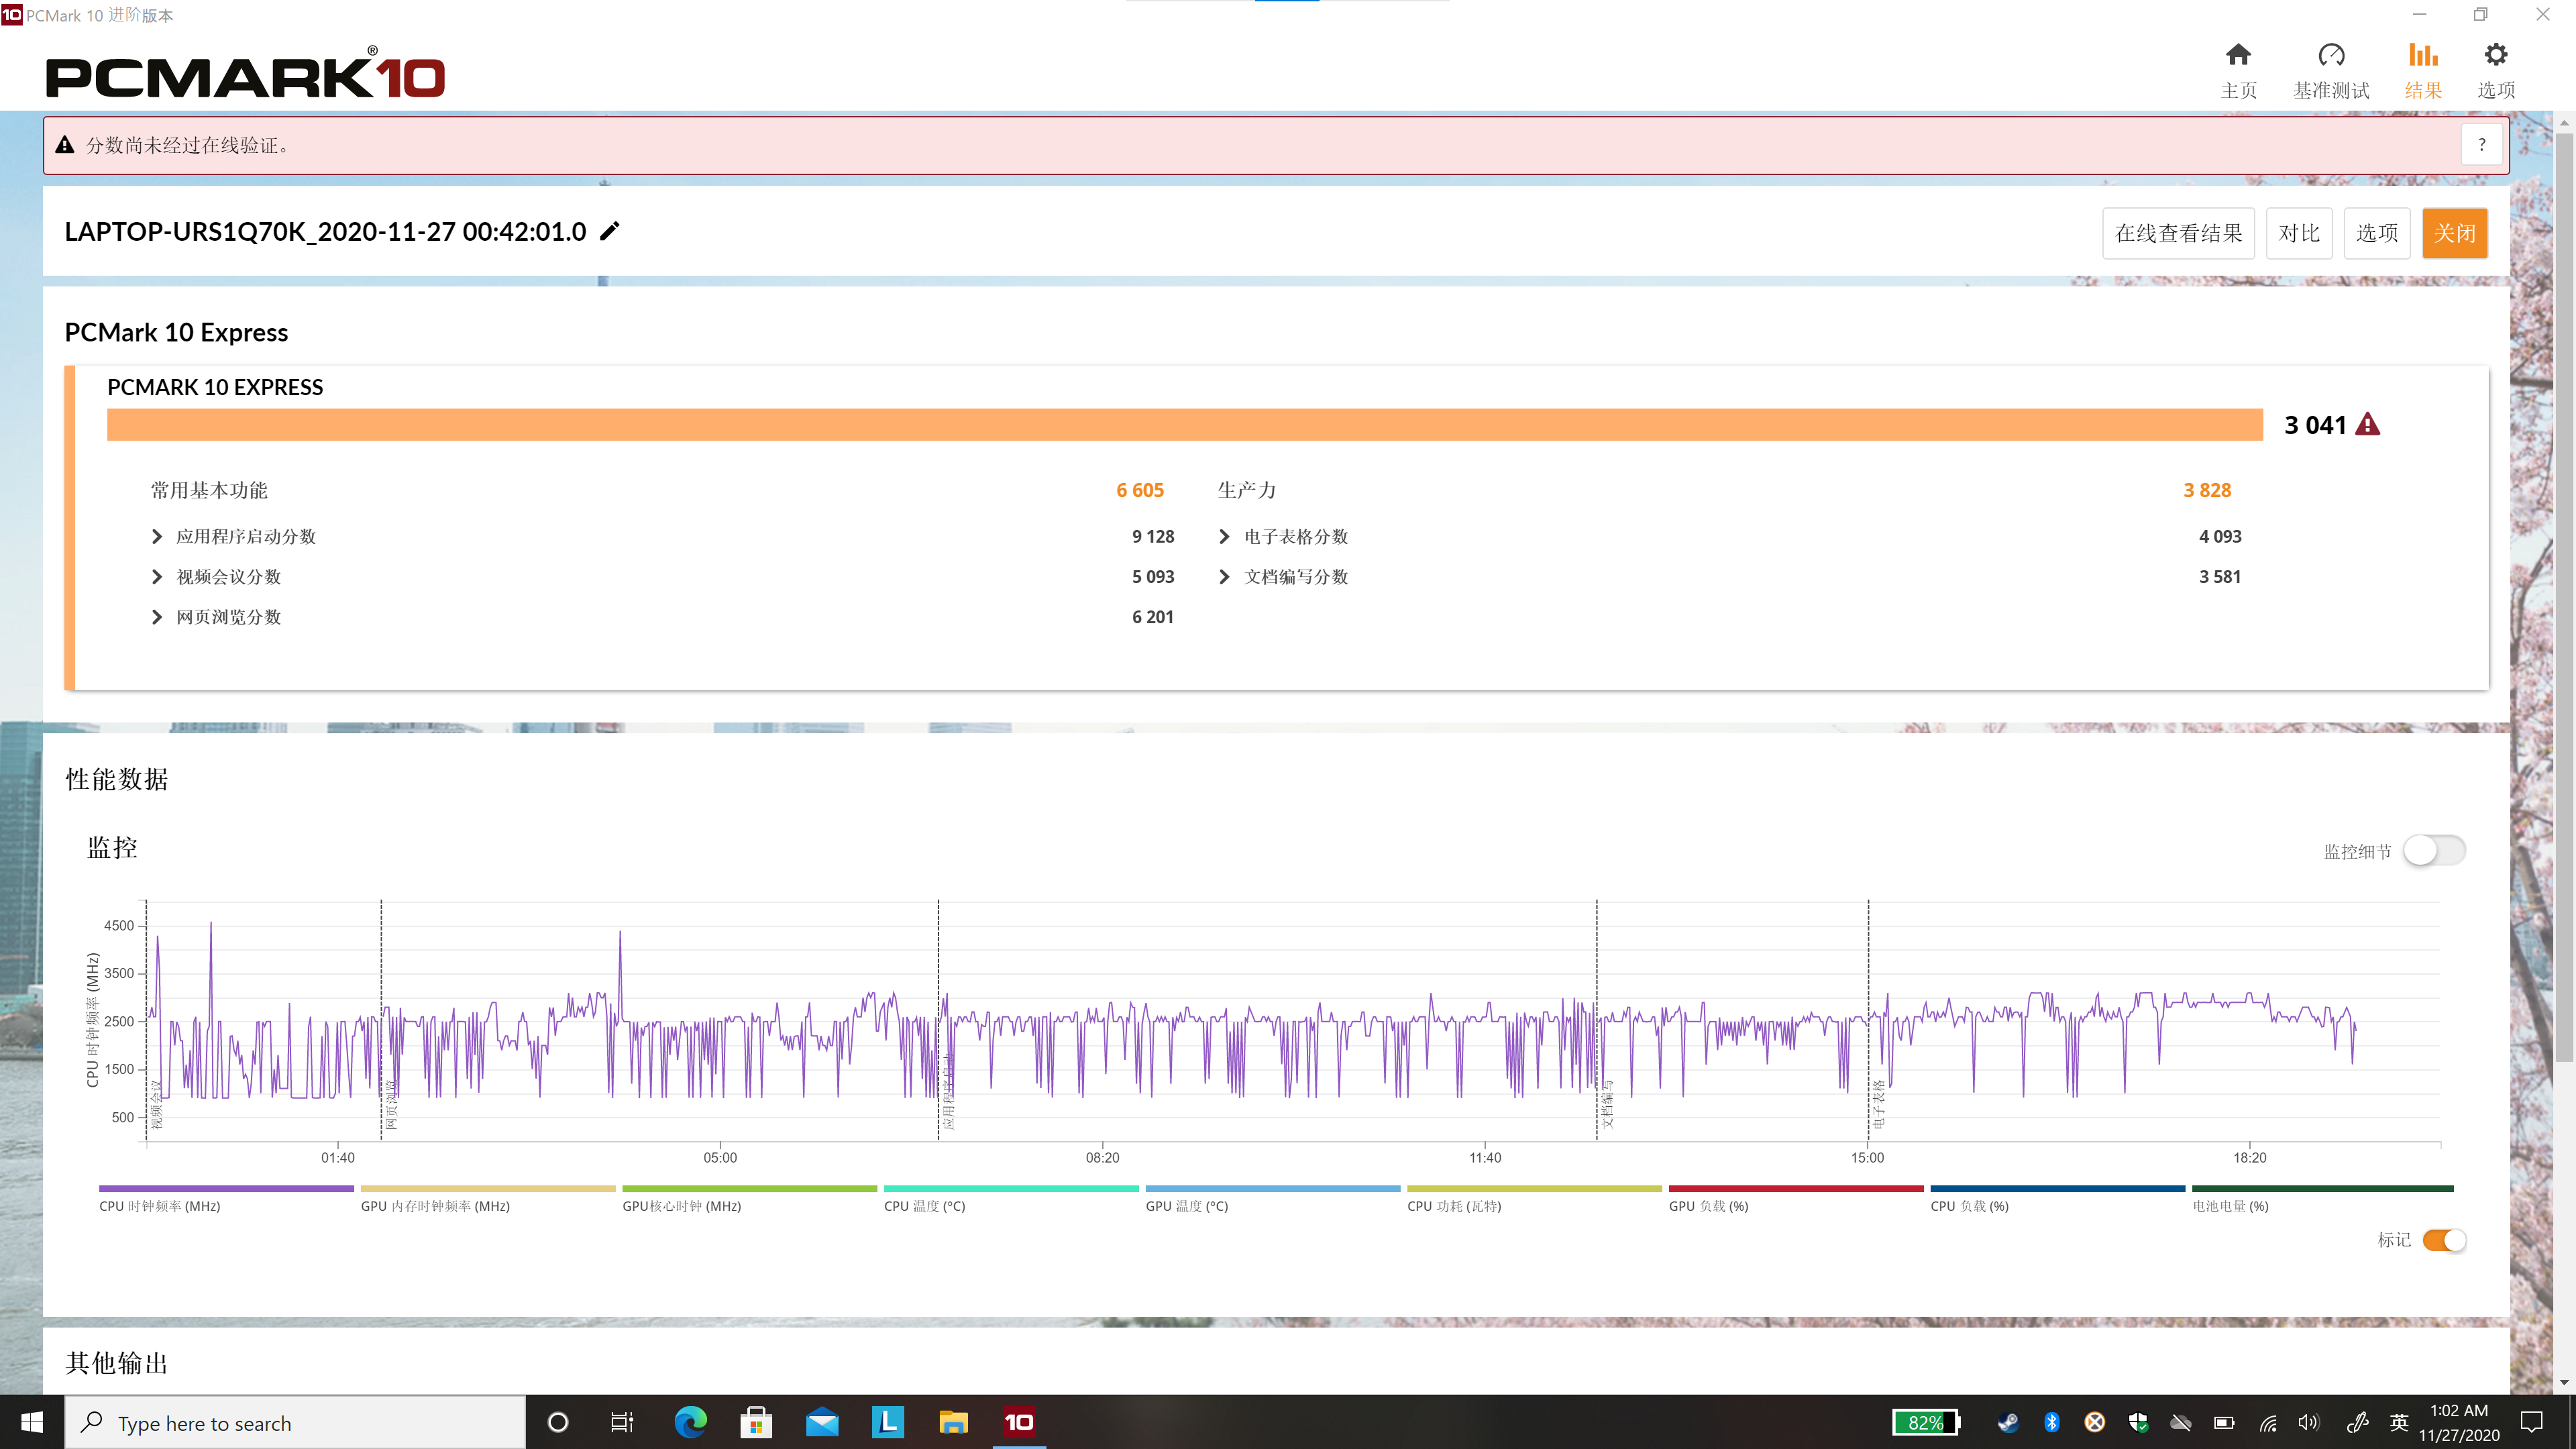Screen dimensions: 2576x1449
Task: Open the 主页 home icon
Action: [2238, 54]
